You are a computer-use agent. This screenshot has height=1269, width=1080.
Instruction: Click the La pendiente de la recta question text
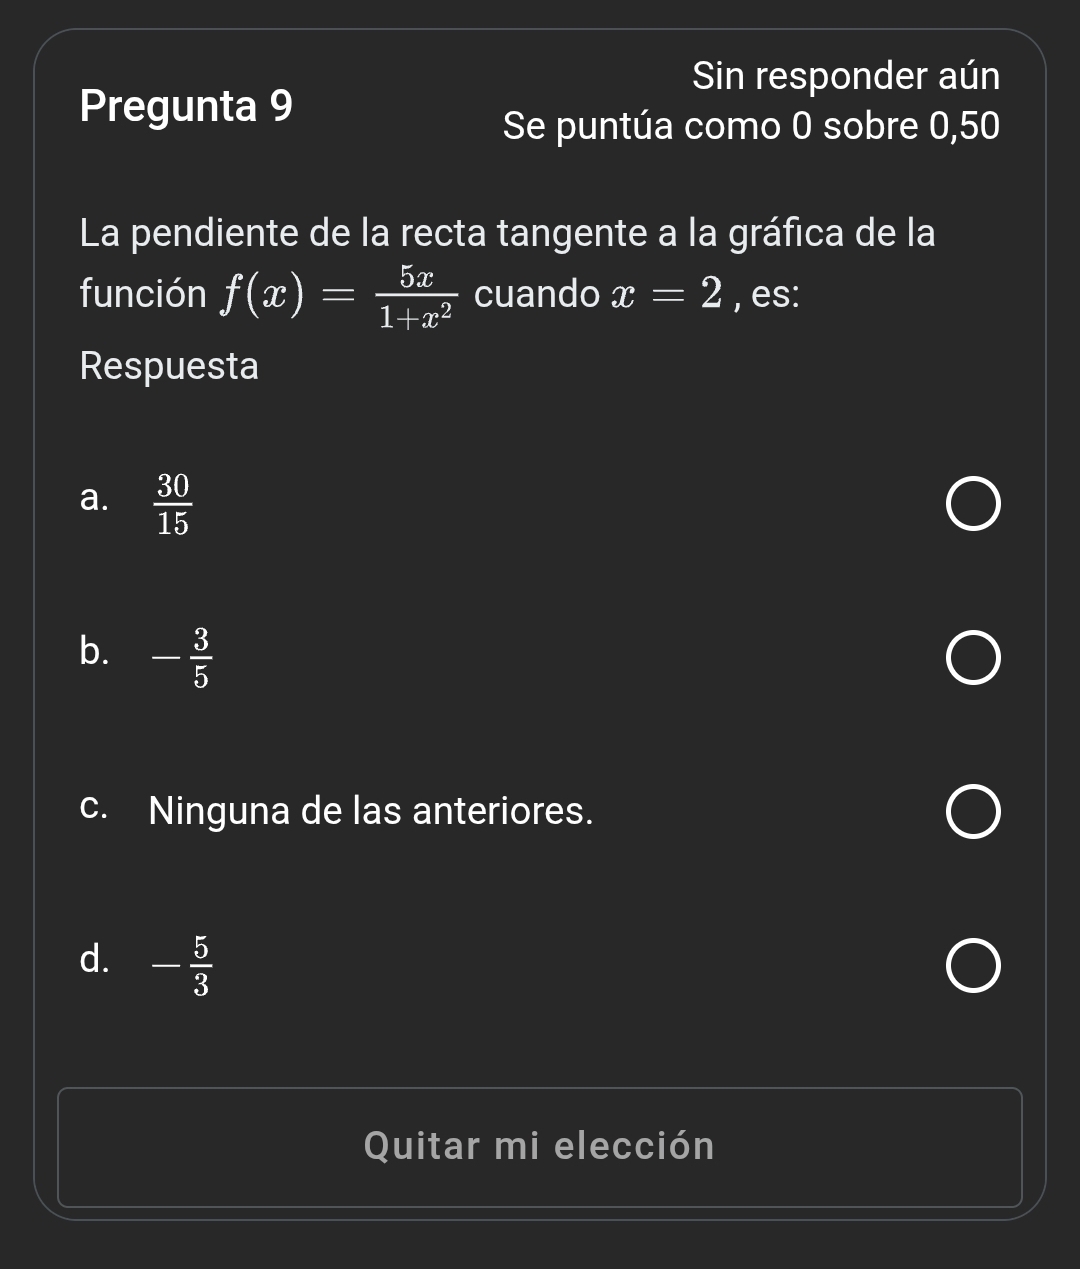(x=508, y=233)
